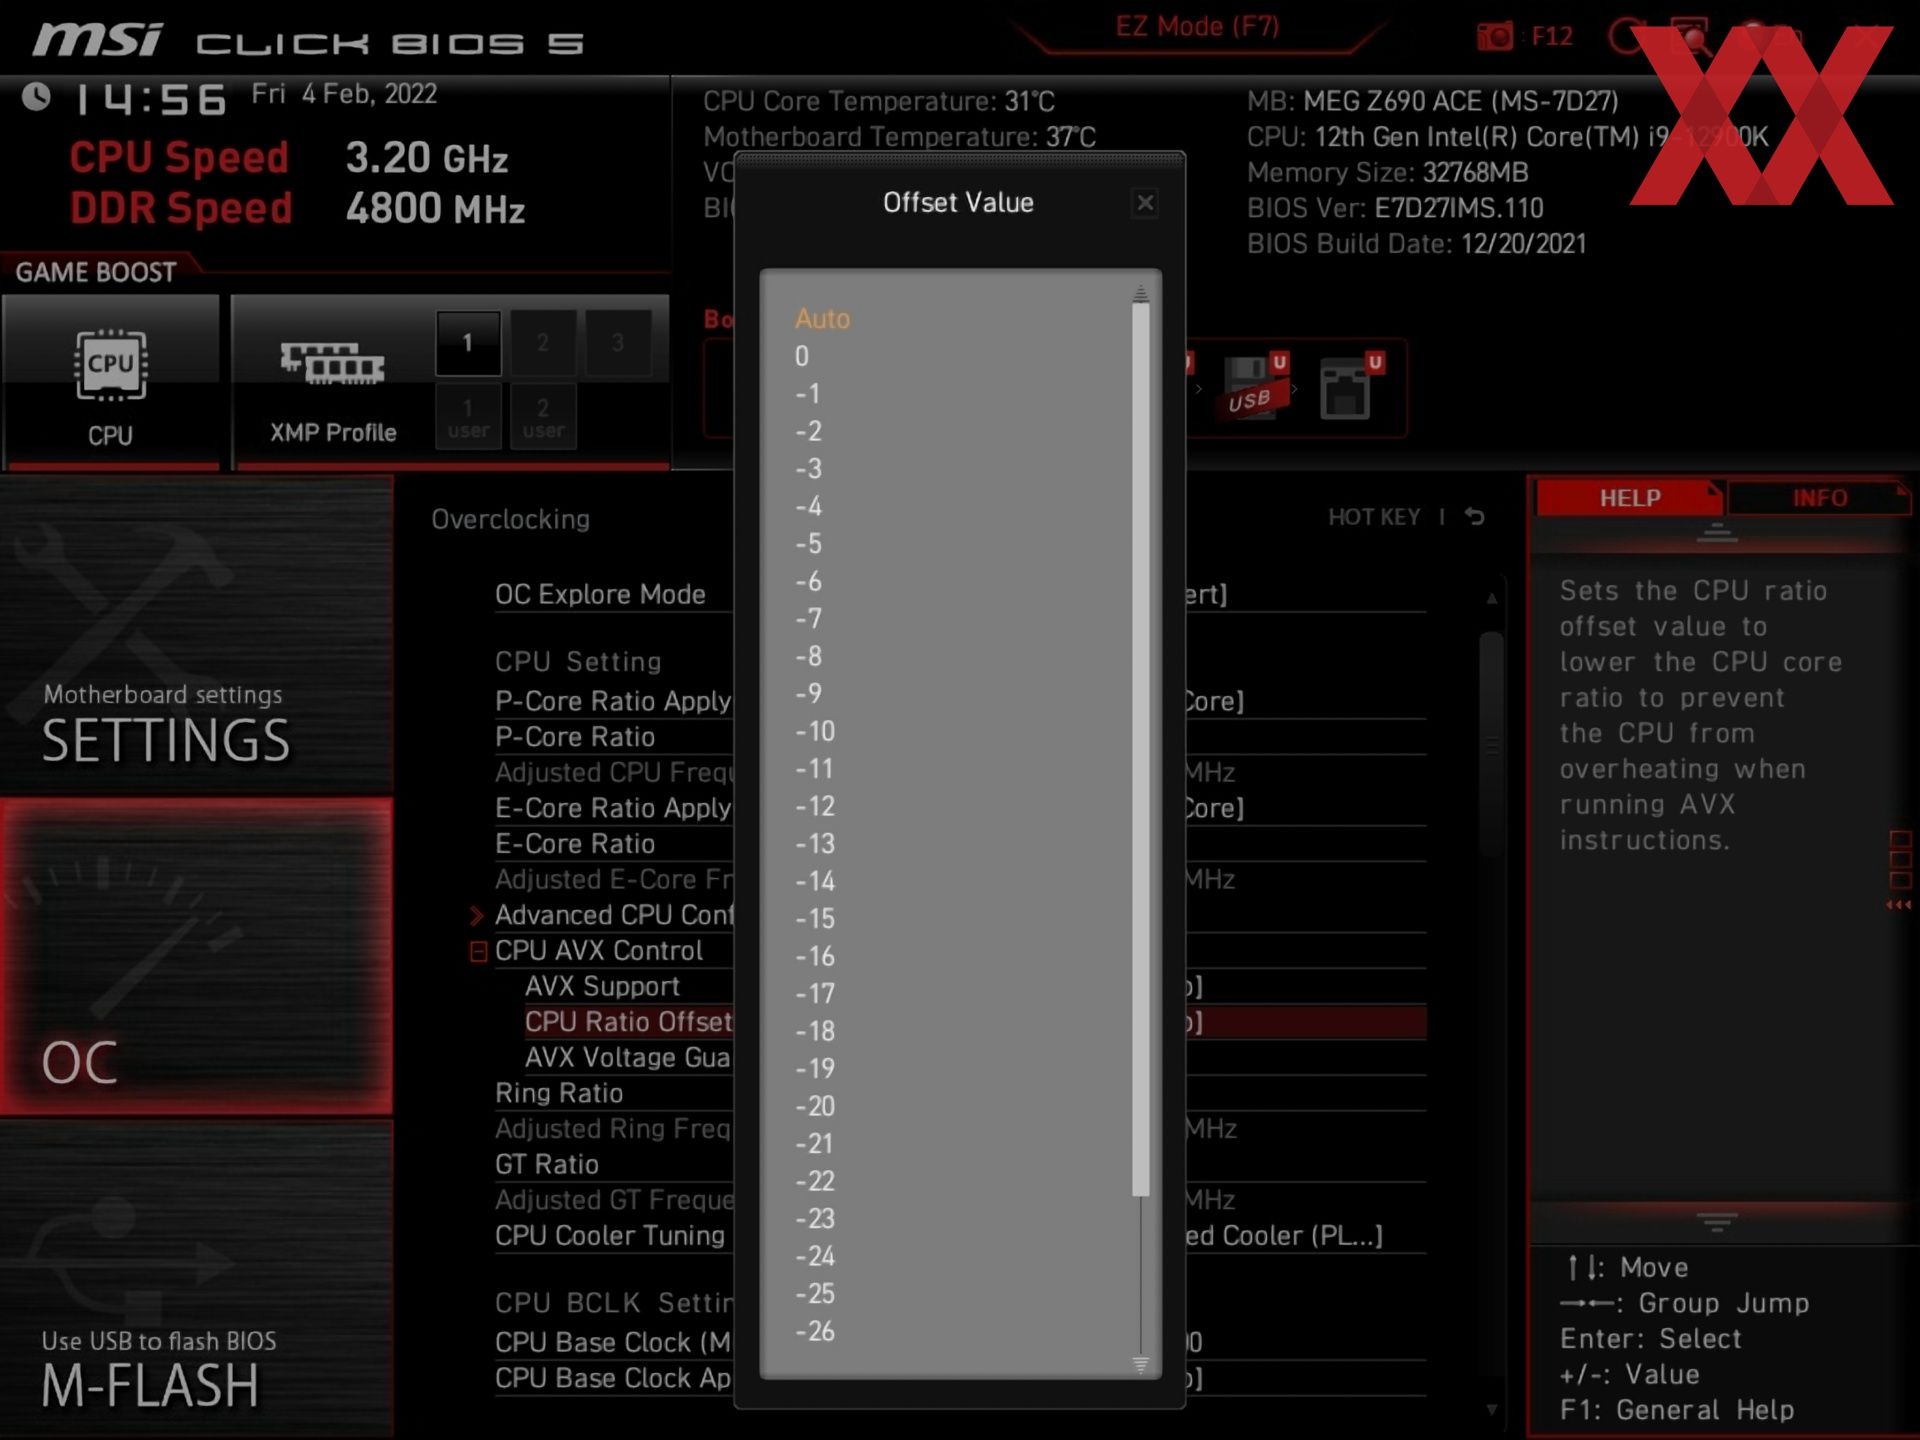Select Auto offset value
The height and width of the screenshot is (1440, 1920).
point(822,319)
